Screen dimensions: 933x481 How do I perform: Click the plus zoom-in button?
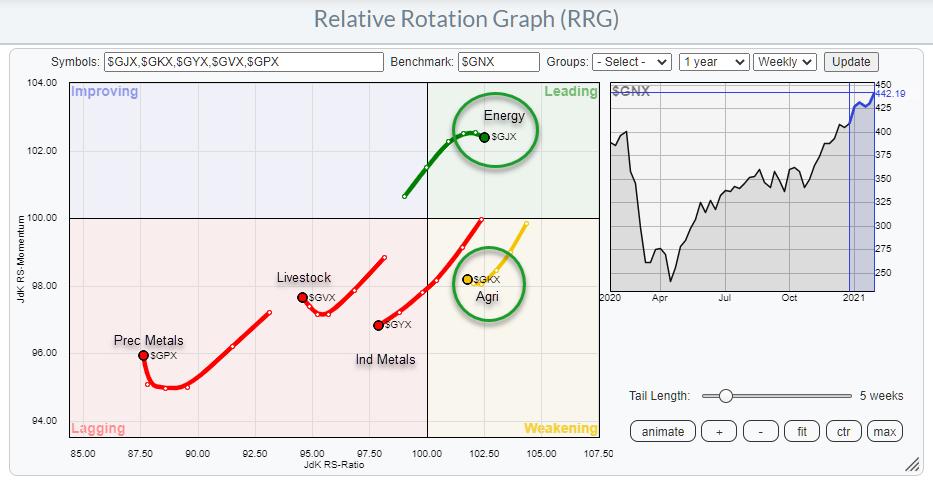click(x=717, y=431)
